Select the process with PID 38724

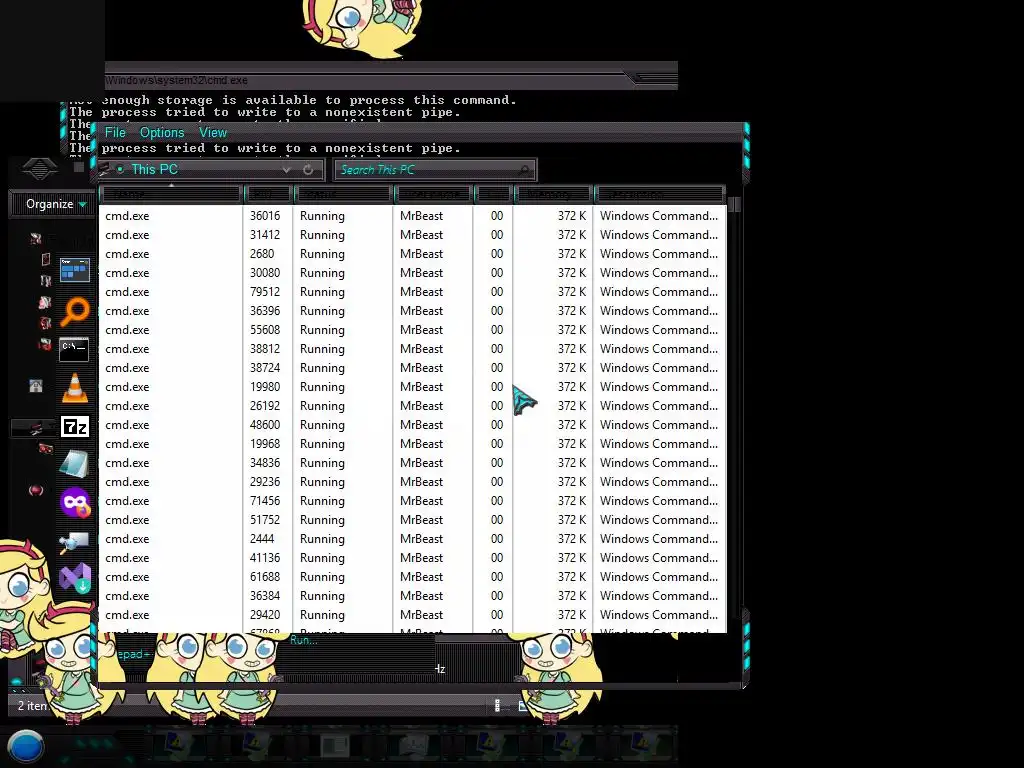[413, 368]
